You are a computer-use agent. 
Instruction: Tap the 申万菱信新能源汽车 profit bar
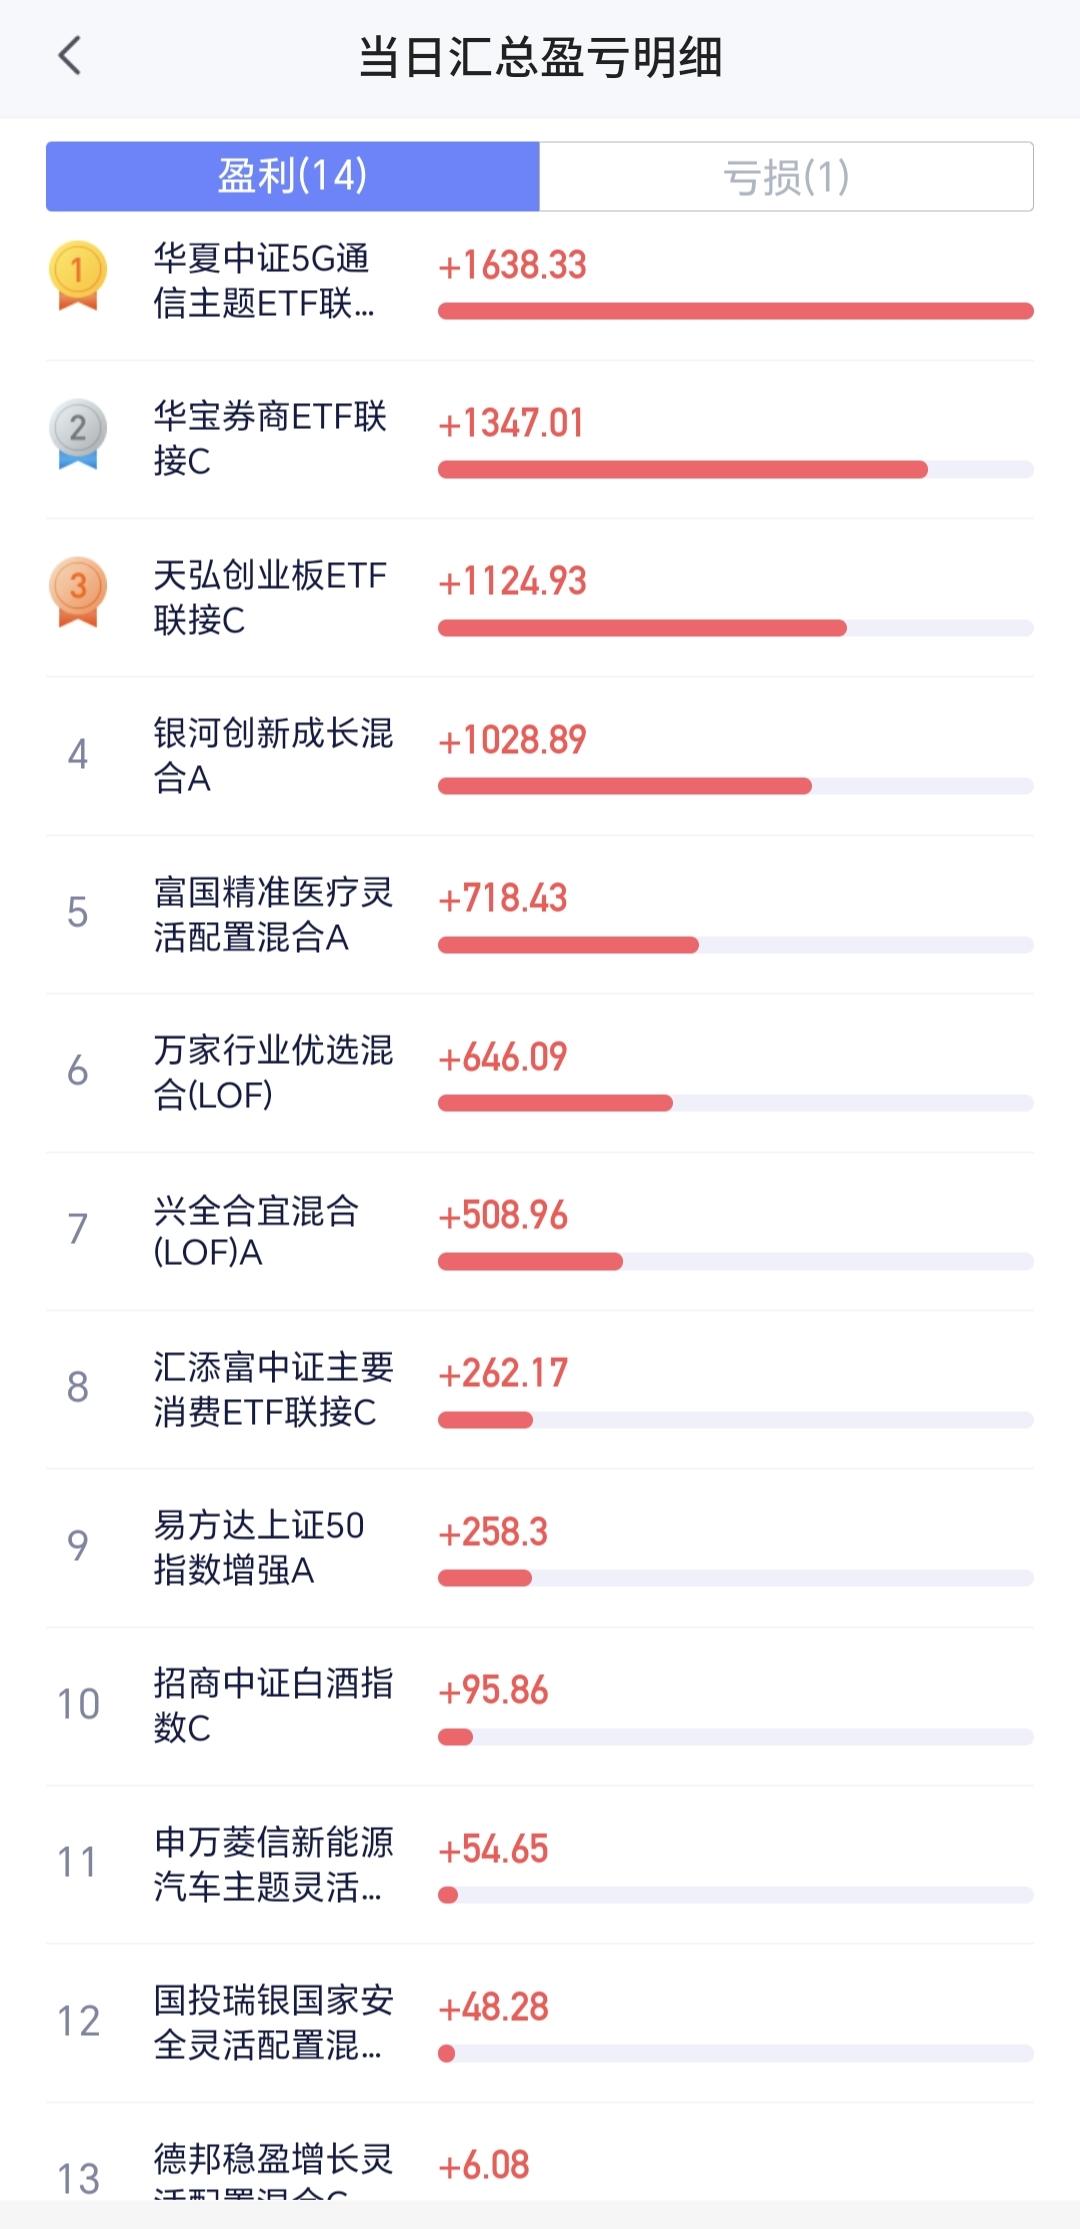pyautogui.click(x=735, y=1895)
